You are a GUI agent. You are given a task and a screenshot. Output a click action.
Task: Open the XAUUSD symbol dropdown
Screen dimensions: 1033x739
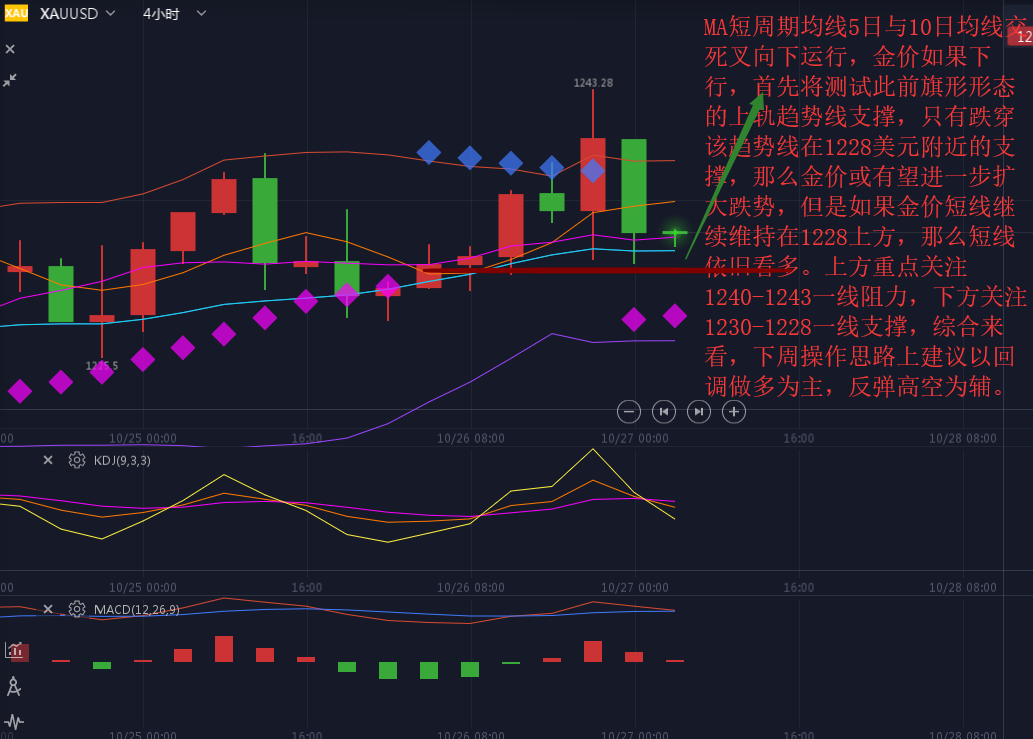pyautogui.click(x=77, y=13)
